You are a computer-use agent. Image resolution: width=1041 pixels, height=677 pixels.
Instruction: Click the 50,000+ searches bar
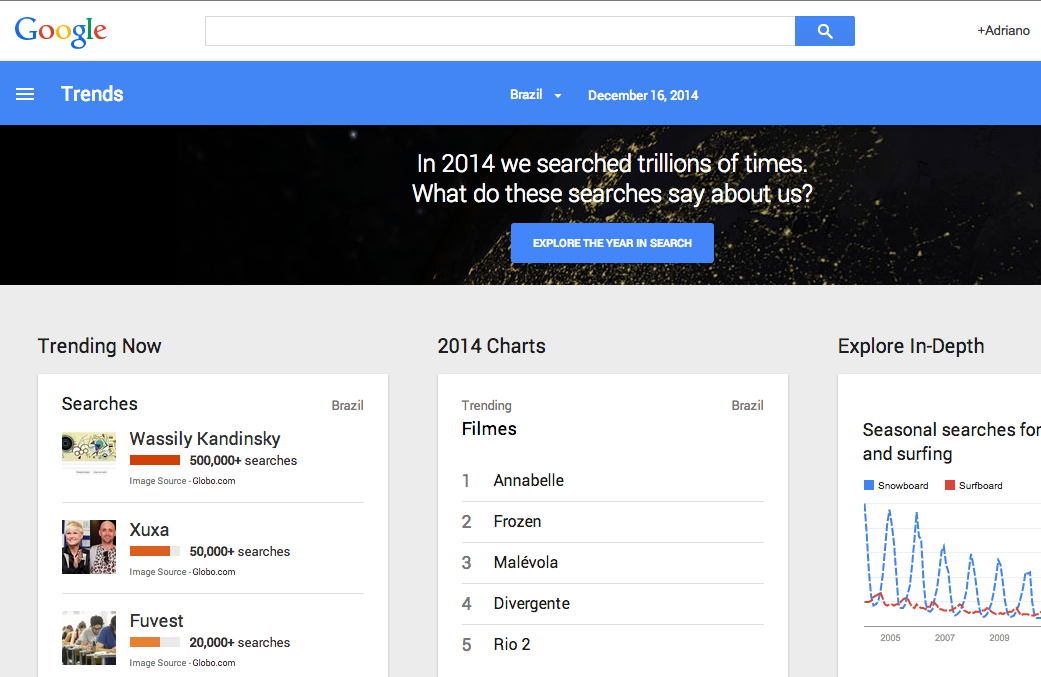[x=155, y=551]
